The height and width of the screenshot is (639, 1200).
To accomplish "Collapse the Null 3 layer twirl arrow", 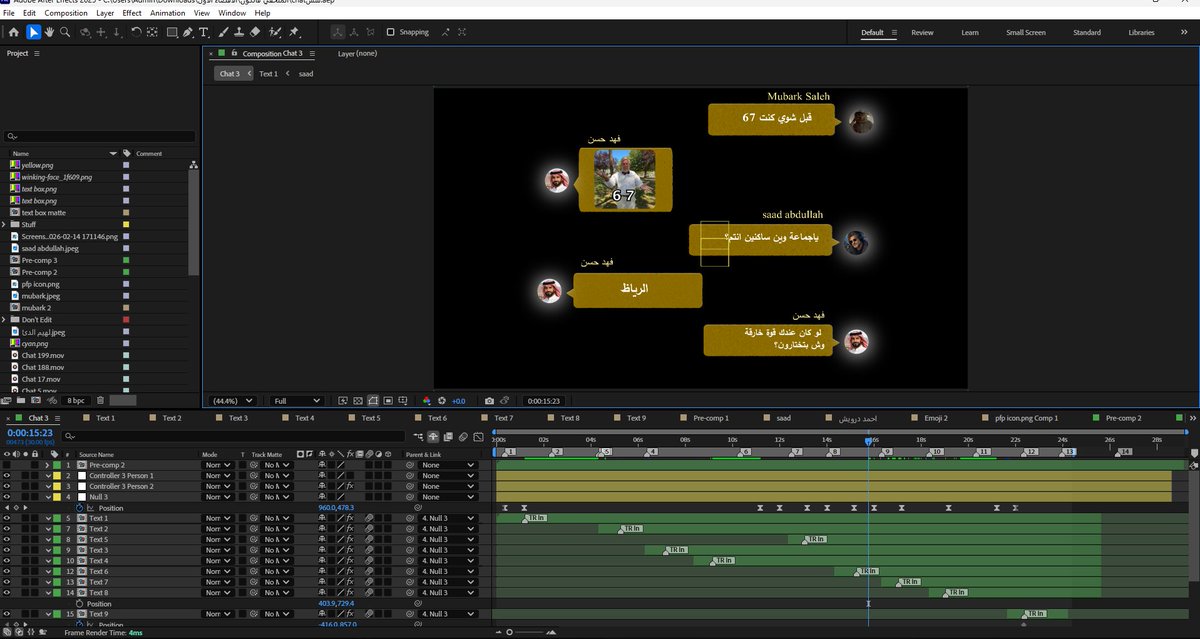I will coord(47,497).
